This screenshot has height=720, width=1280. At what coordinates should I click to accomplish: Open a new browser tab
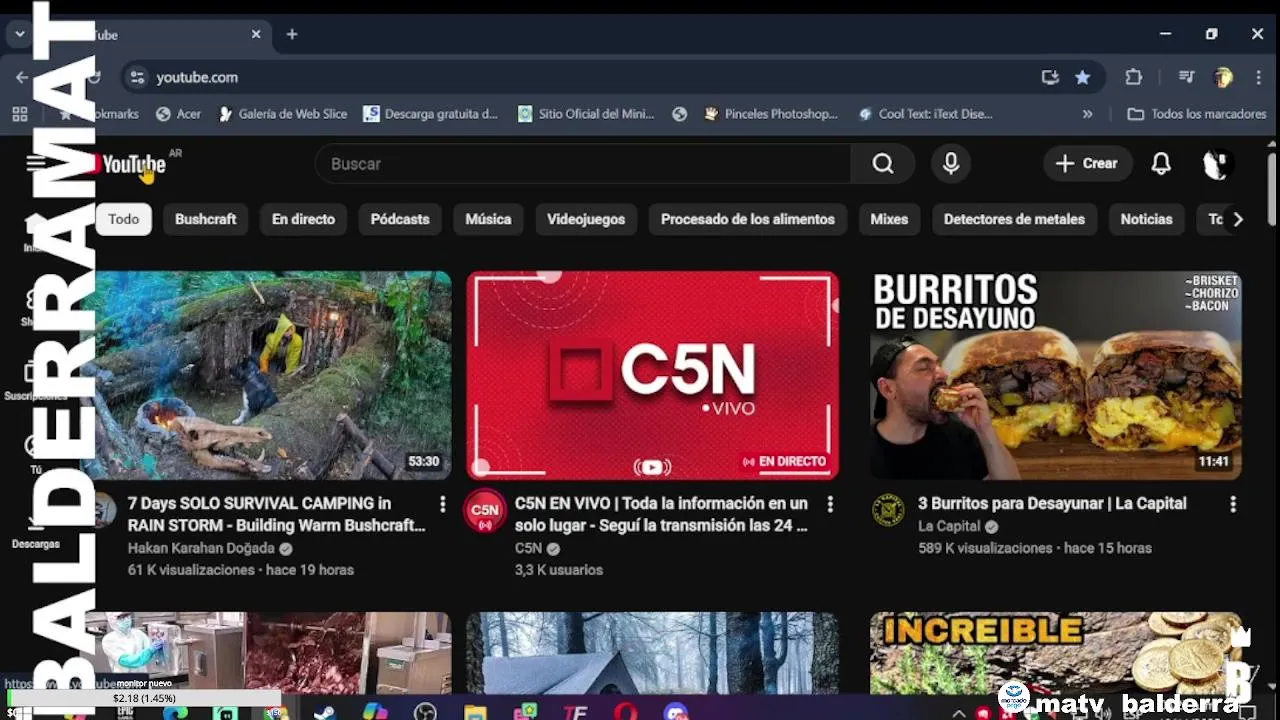[x=292, y=34]
